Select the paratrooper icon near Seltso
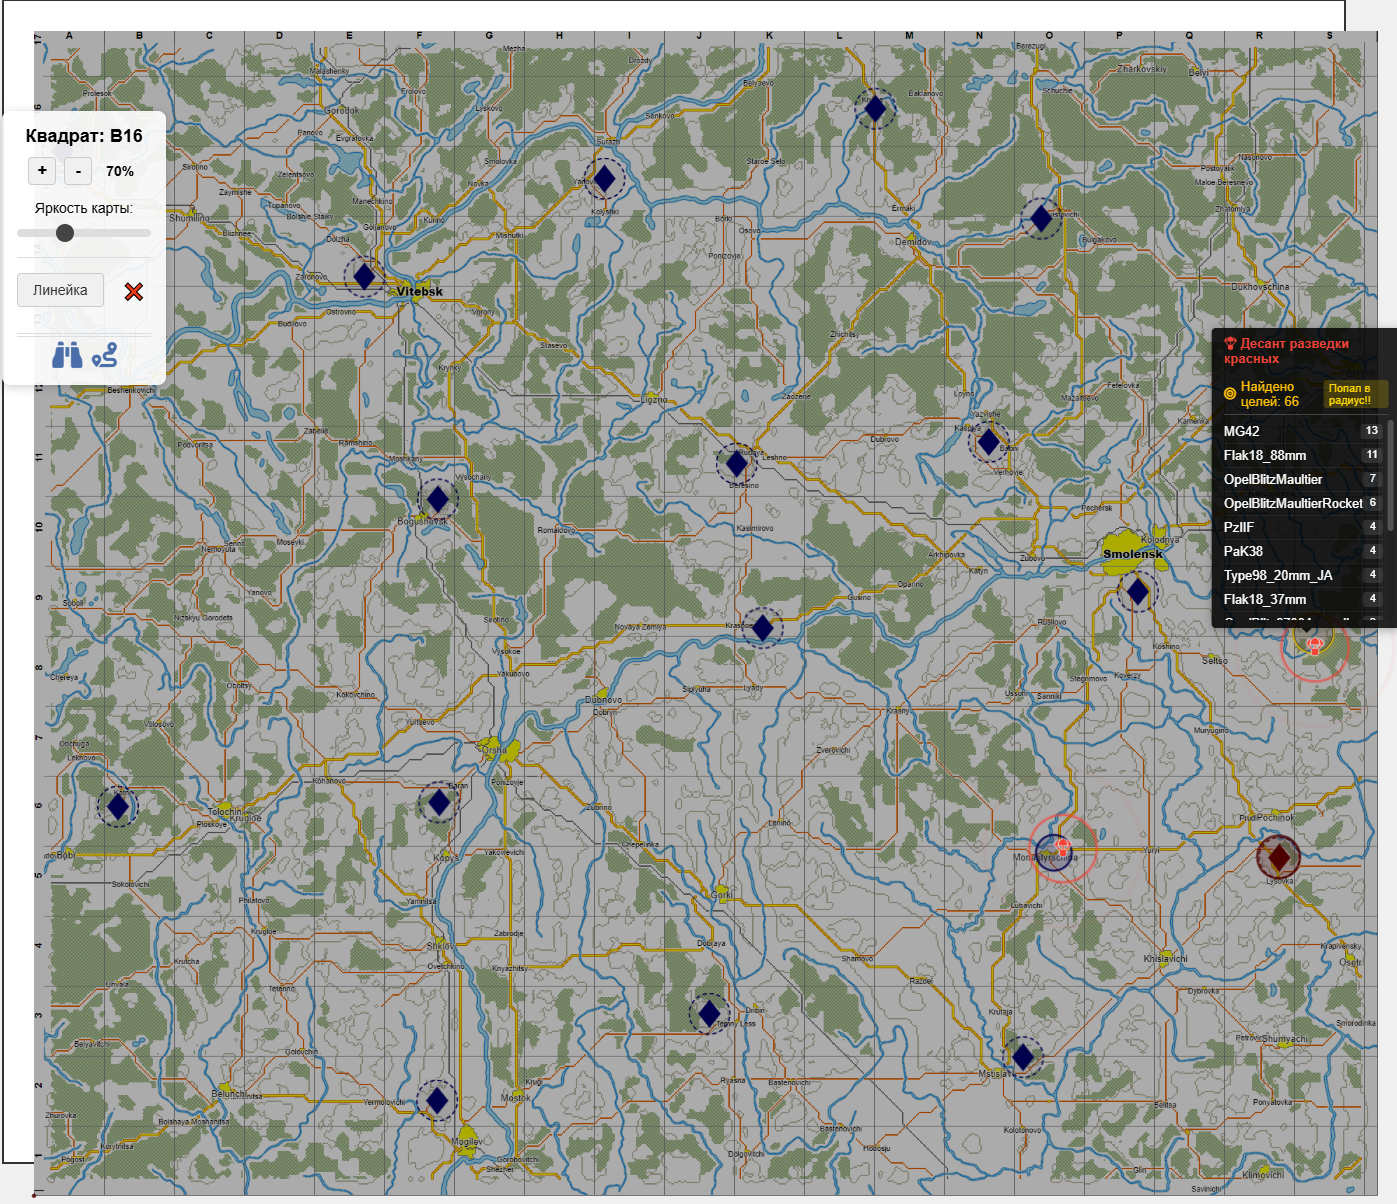Screen dimensions: 1397x1204 point(1315,646)
